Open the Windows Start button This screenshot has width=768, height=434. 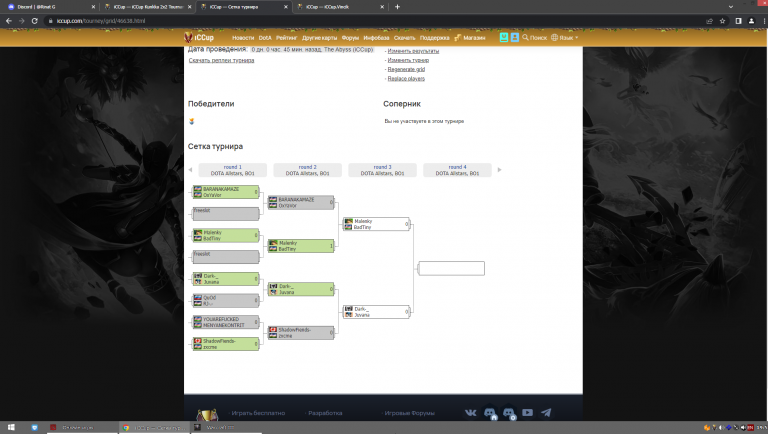point(11,427)
